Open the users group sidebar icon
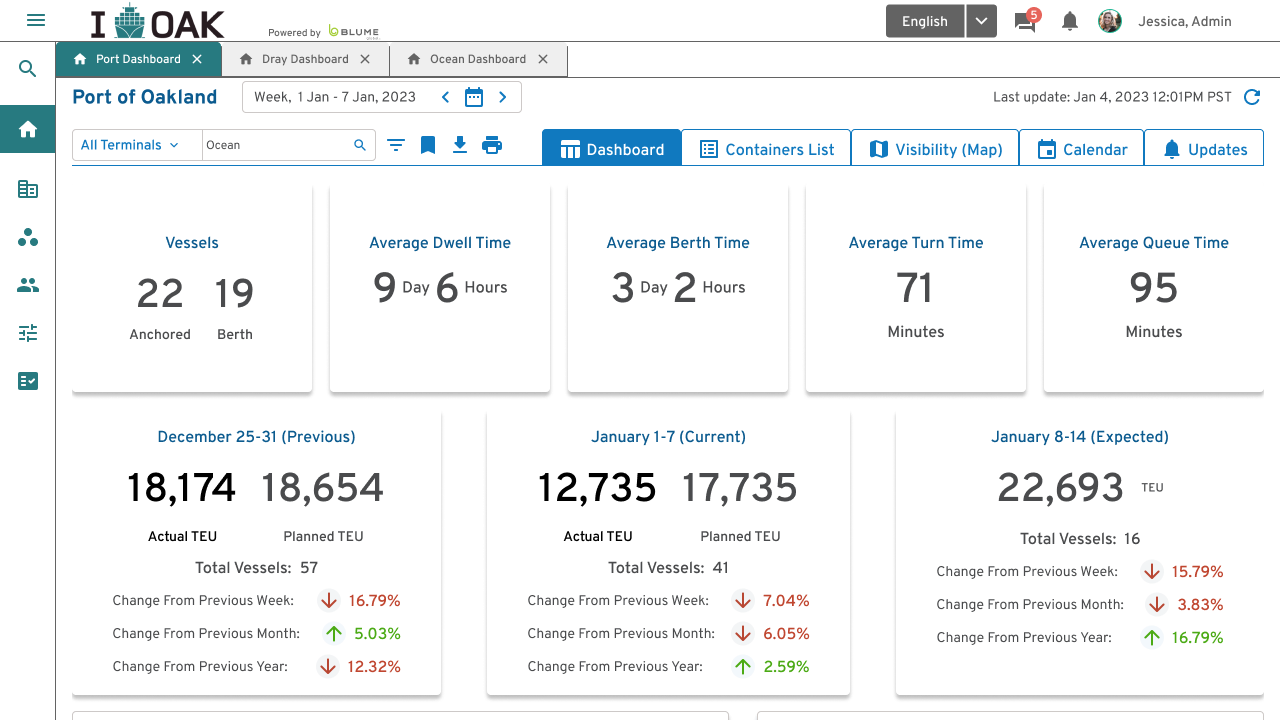Screen dimensions: 1280x720 28,285
